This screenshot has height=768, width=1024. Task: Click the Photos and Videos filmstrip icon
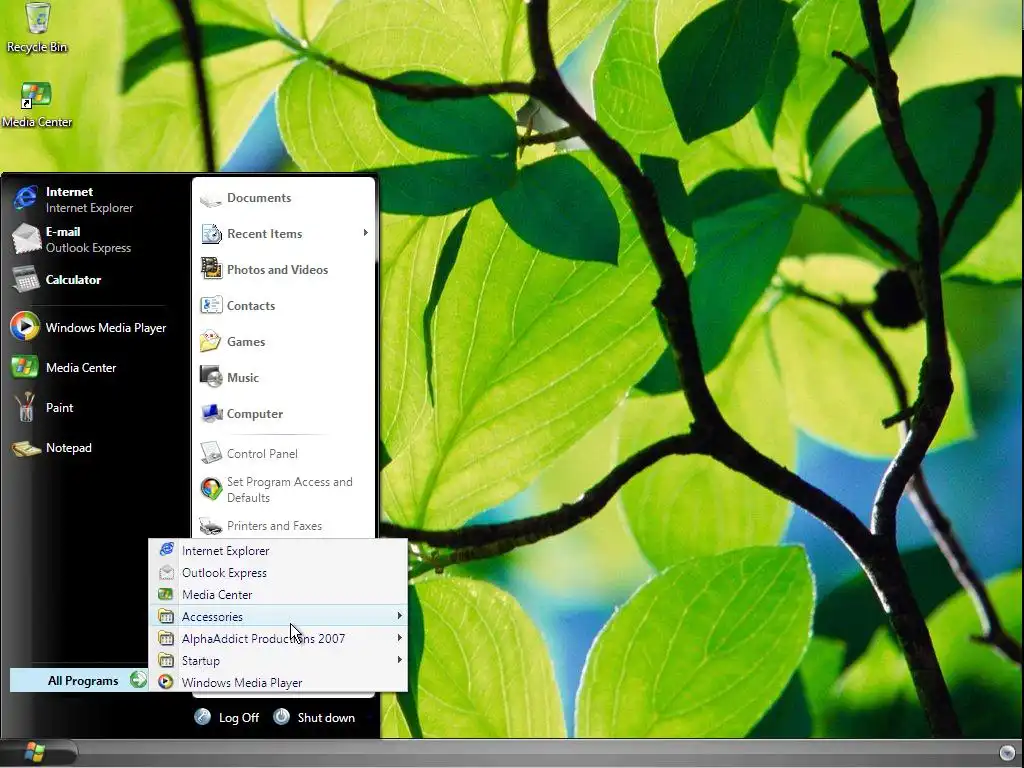(x=211, y=269)
